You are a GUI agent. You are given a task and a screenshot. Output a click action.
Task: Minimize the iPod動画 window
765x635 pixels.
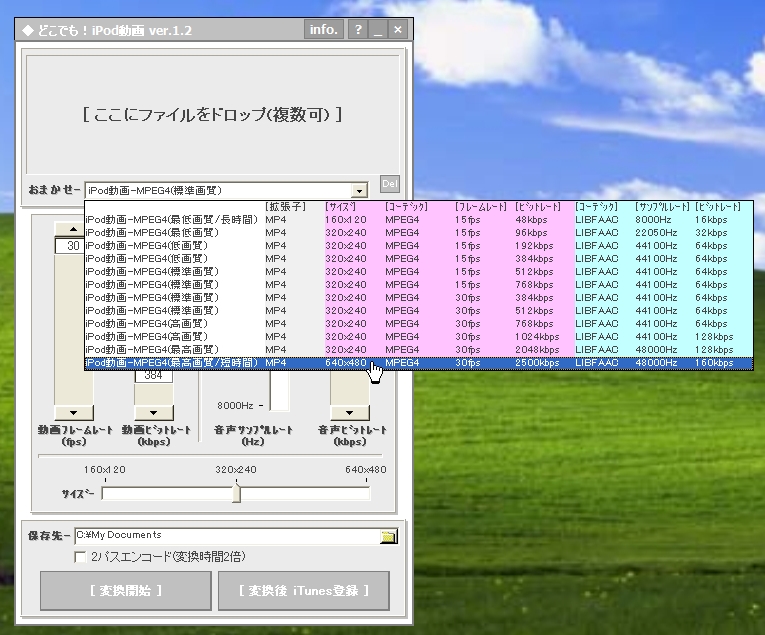[378, 30]
